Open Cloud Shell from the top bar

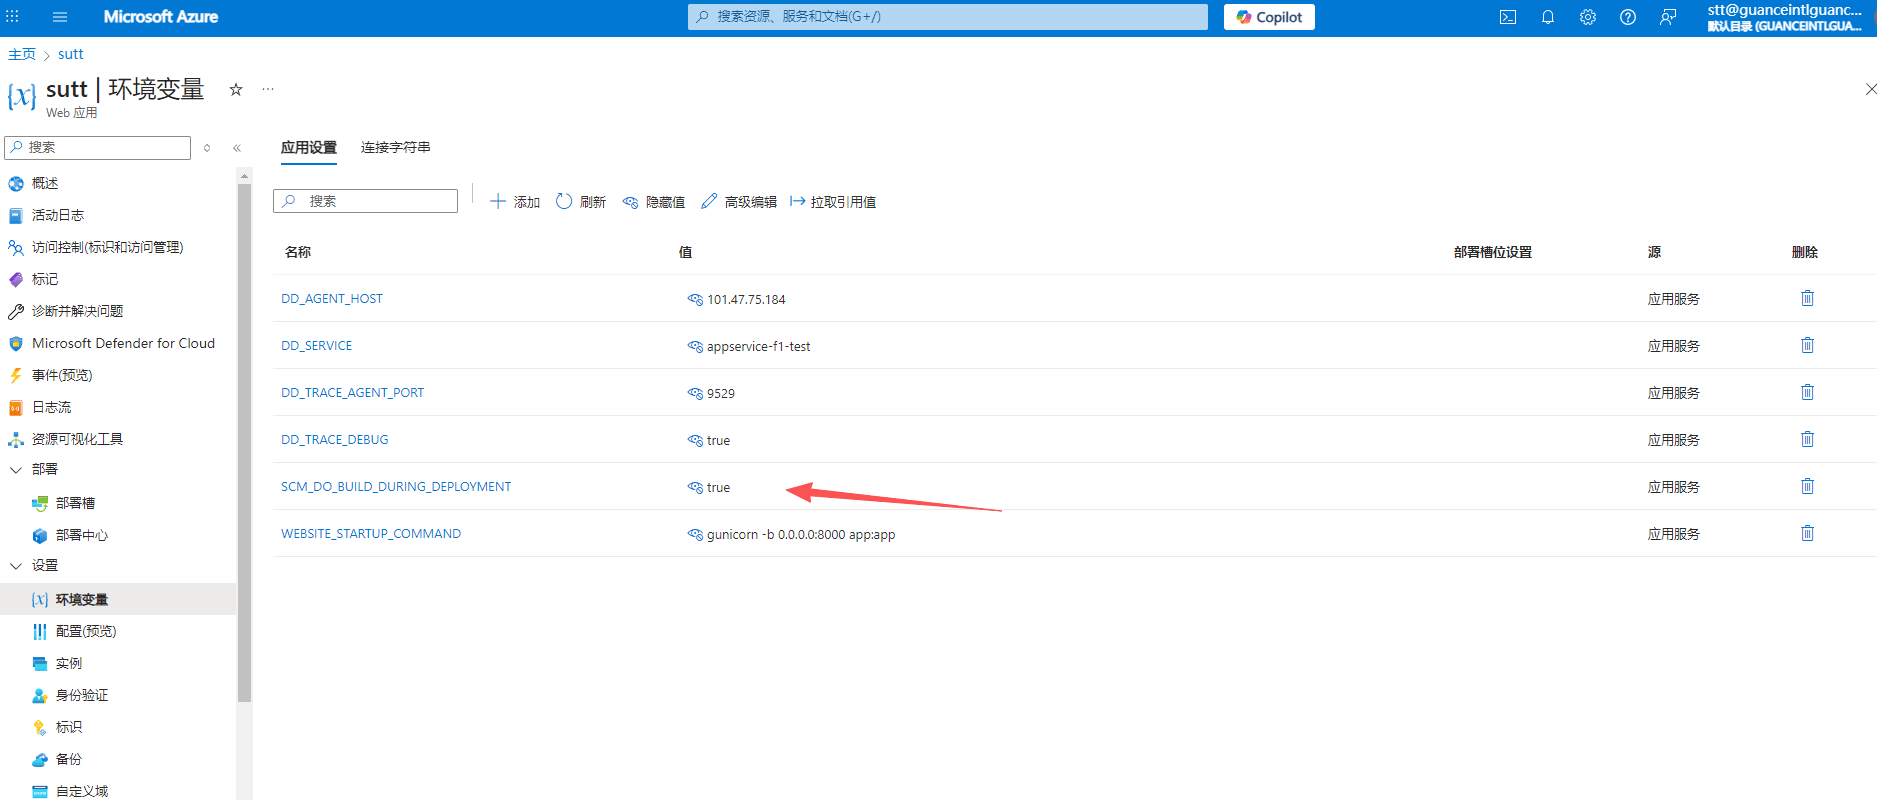(1508, 17)
